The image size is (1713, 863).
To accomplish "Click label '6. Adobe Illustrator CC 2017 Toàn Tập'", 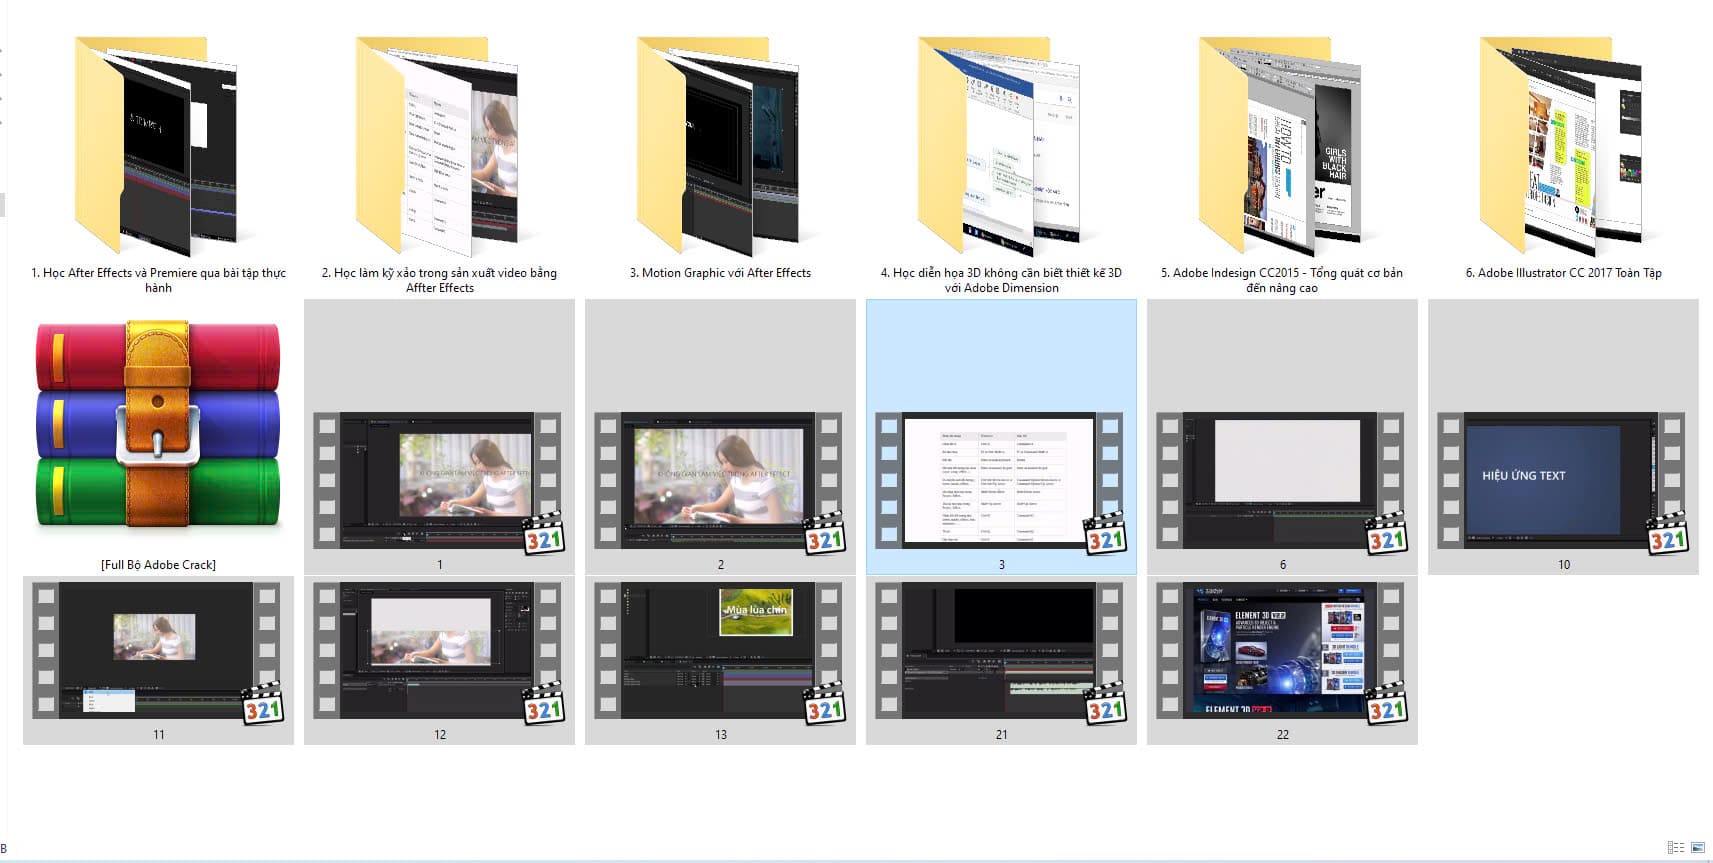I will coord(1563,273).
